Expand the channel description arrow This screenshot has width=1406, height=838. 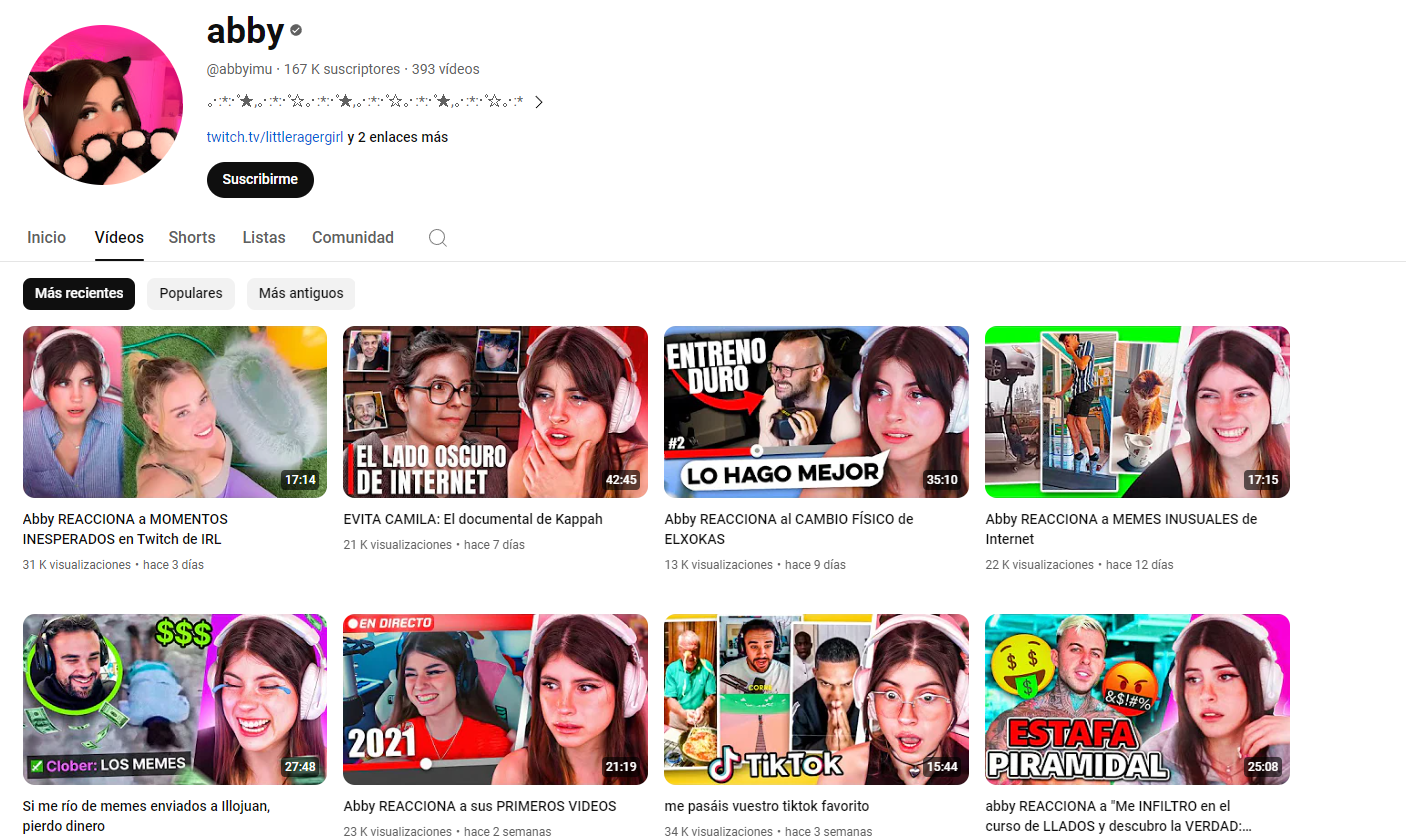point(538,101)
